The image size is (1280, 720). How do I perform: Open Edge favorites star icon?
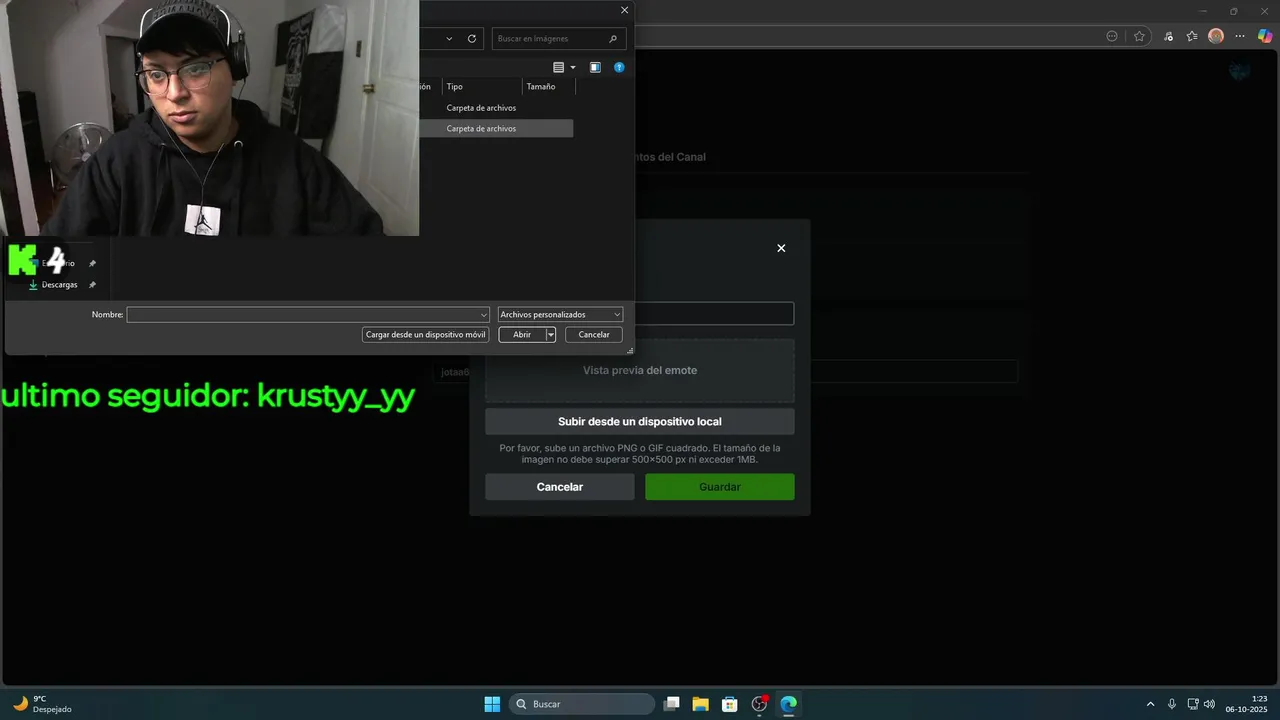1139,36
